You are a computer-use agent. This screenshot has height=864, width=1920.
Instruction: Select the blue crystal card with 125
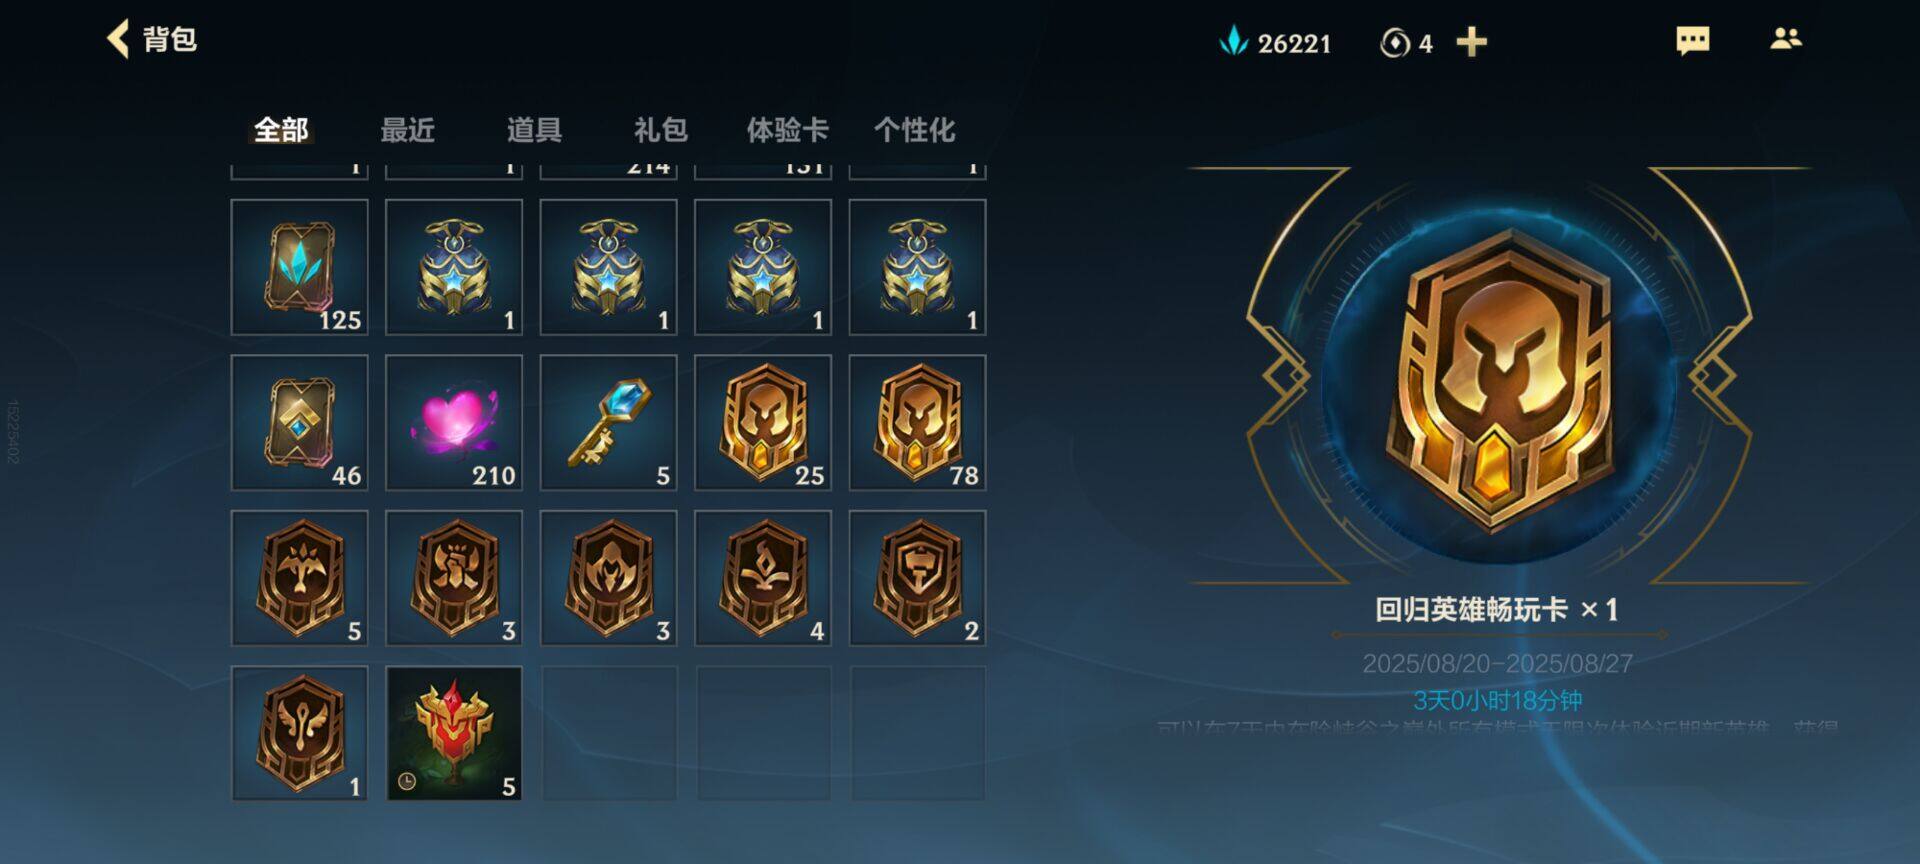(x=299, y=267)
